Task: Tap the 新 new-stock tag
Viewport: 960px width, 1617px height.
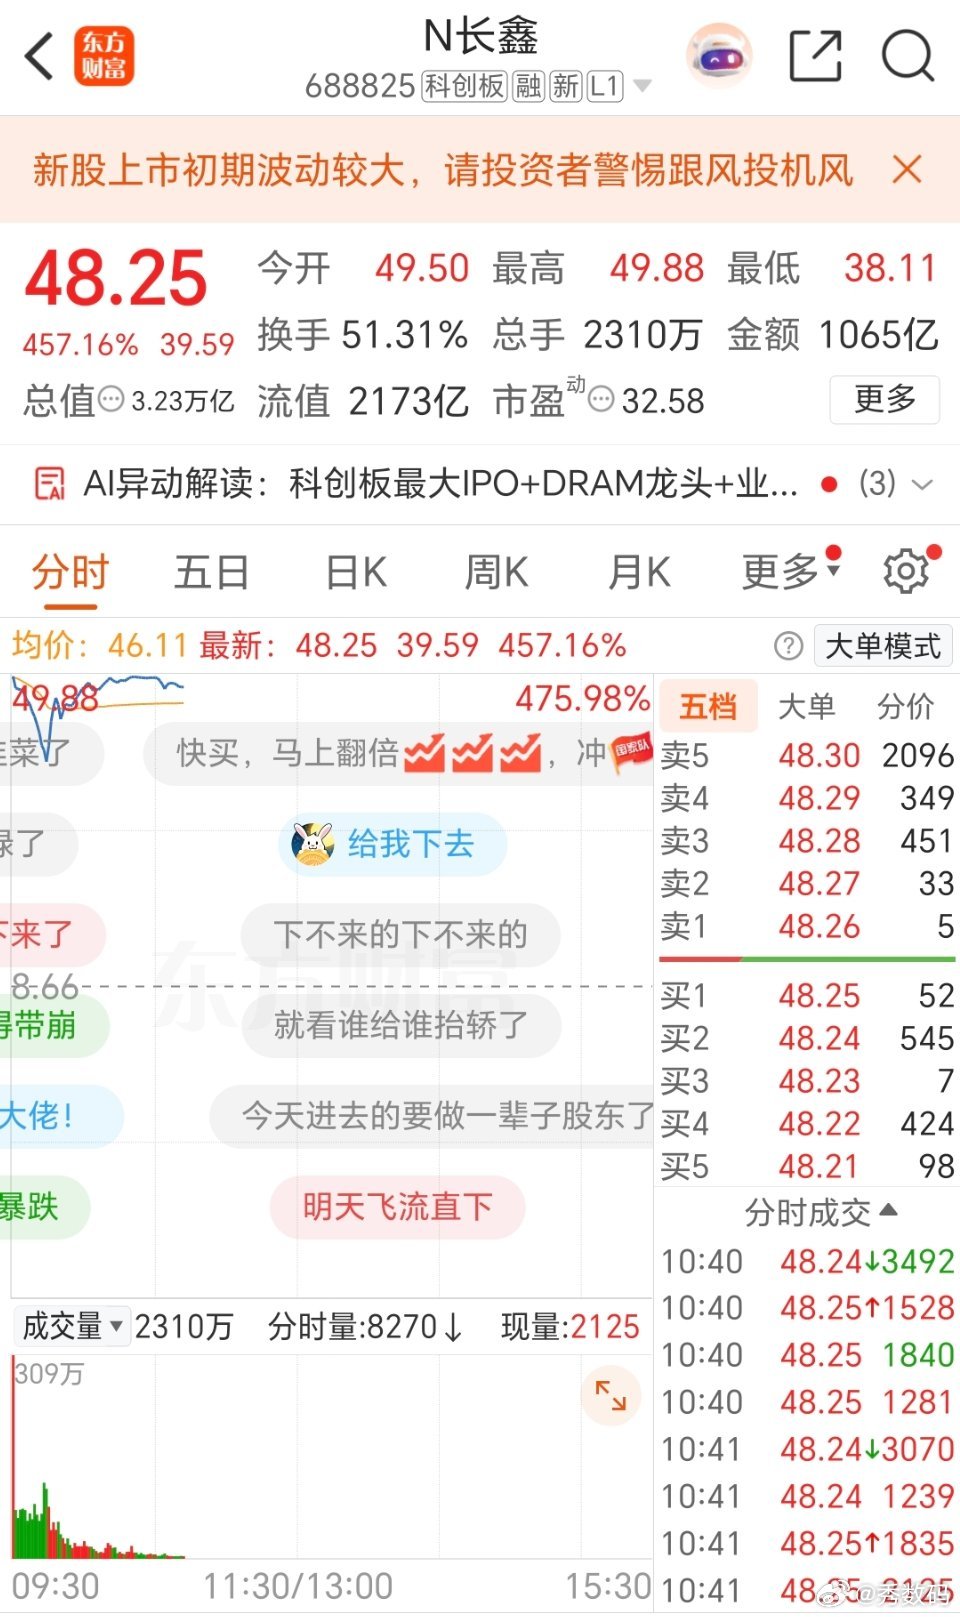Action: (566, 86)
